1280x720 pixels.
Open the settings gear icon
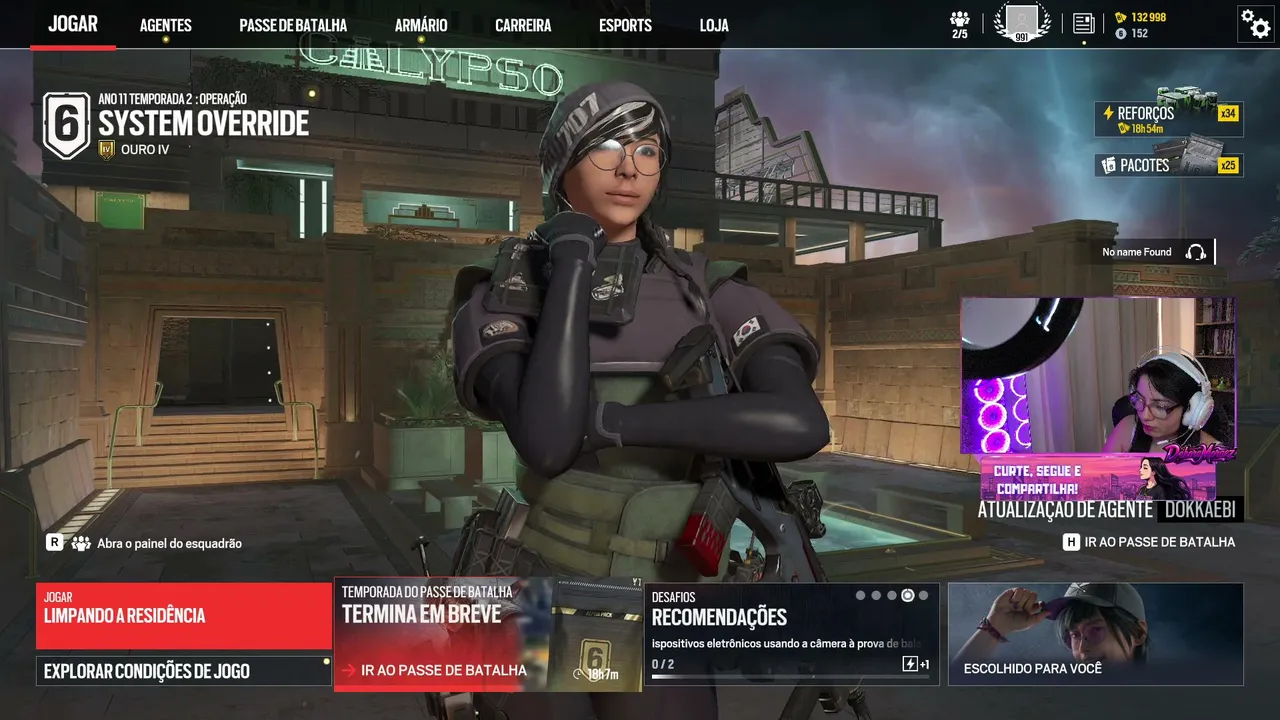[1255, 23]
